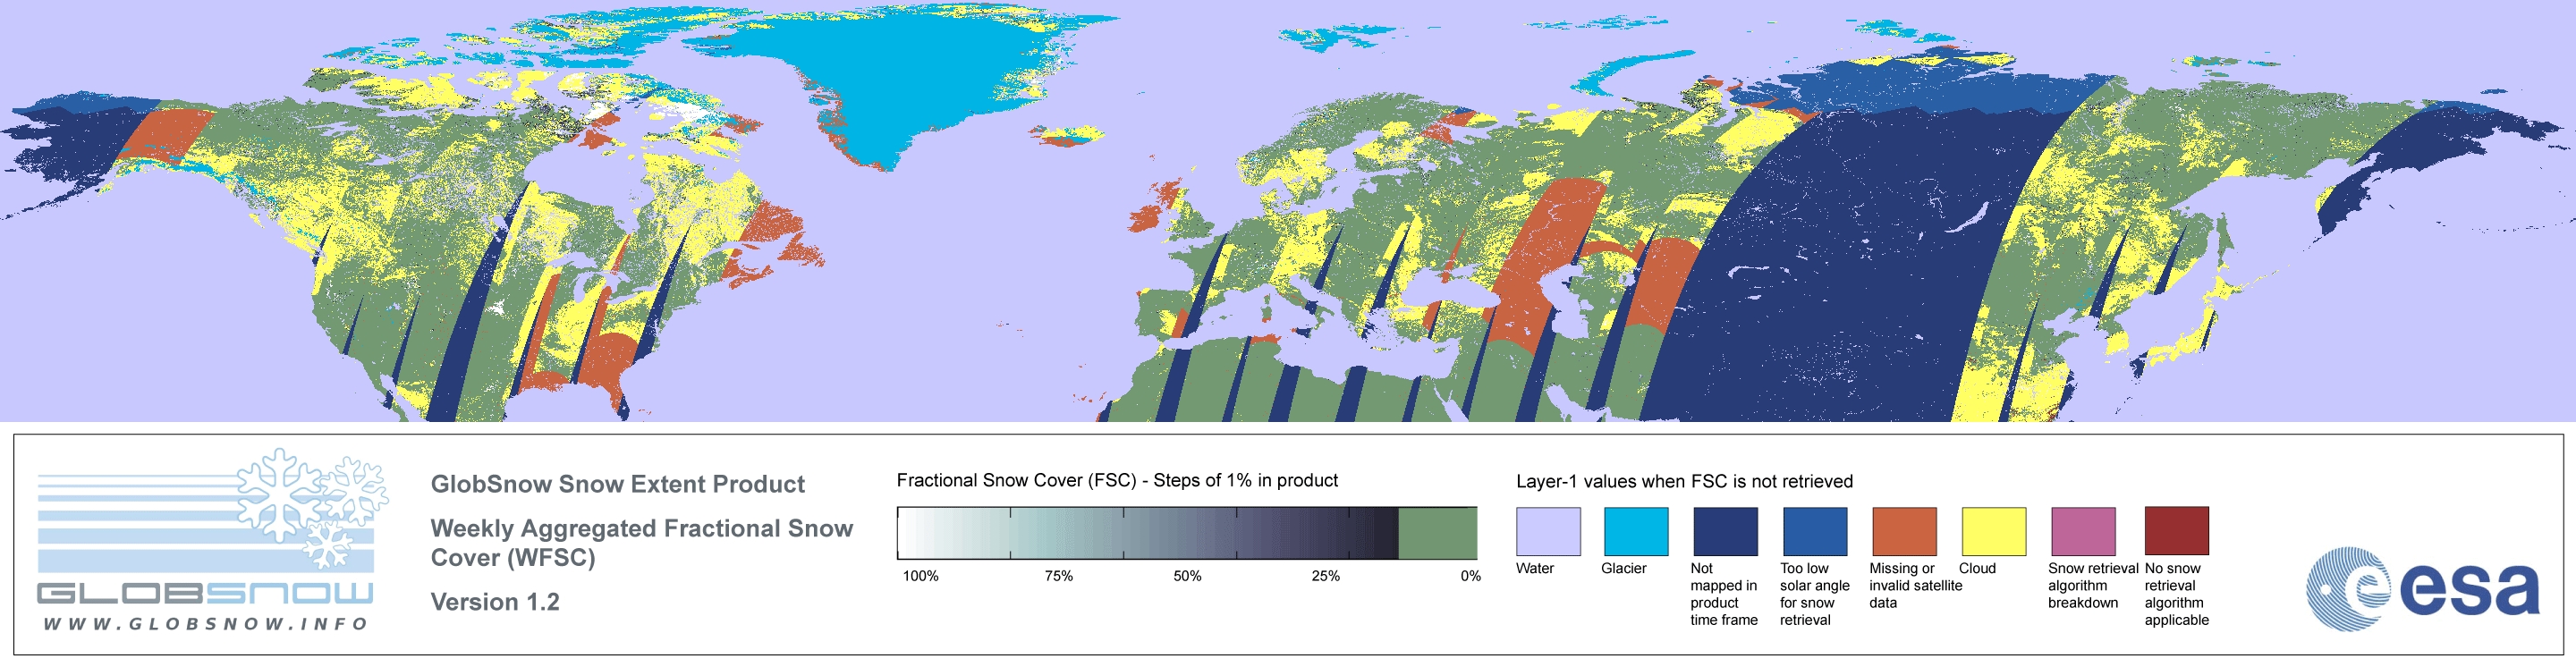Click 'Missing or invalid satellite data' label
Viewport: 2576px width, 667px height.
tap(1915, 585)
